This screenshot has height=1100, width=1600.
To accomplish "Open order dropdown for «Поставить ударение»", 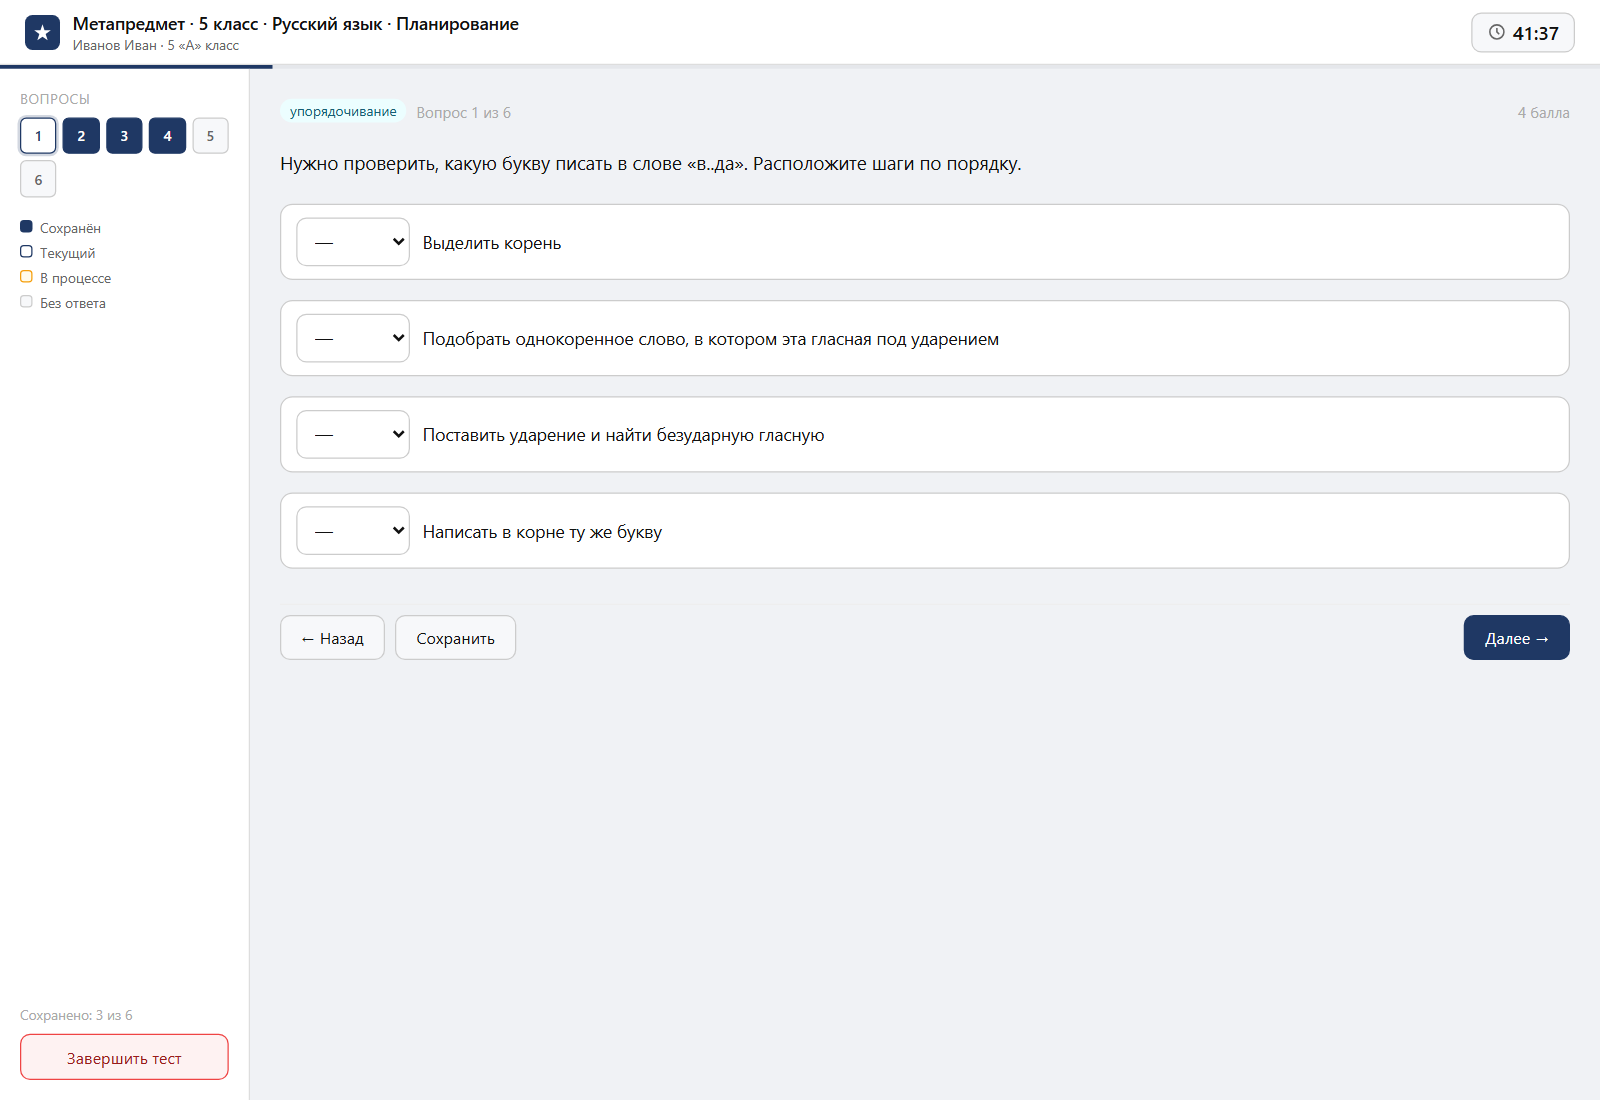I will [353, 434].
